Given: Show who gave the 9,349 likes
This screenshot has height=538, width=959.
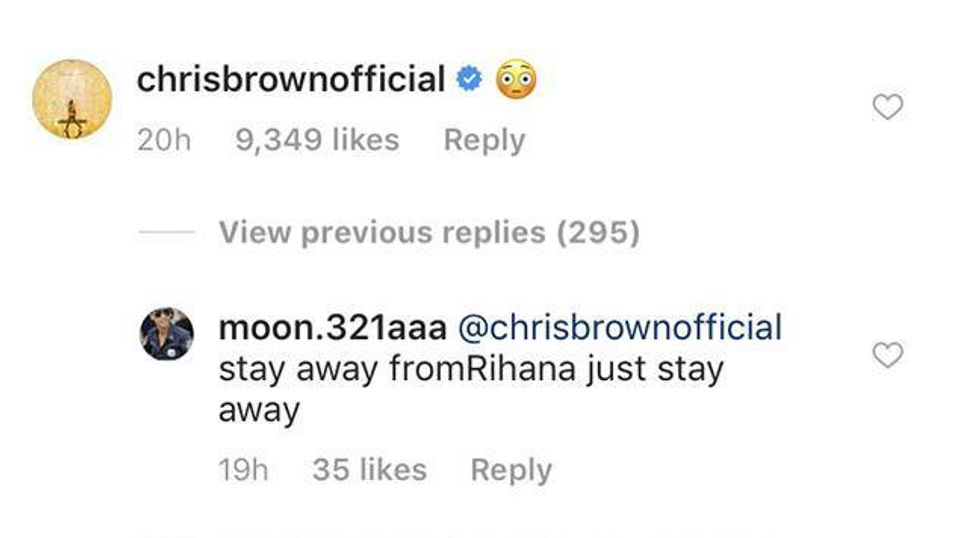Looking at the screenshot, I should click(x=317, y=140).
